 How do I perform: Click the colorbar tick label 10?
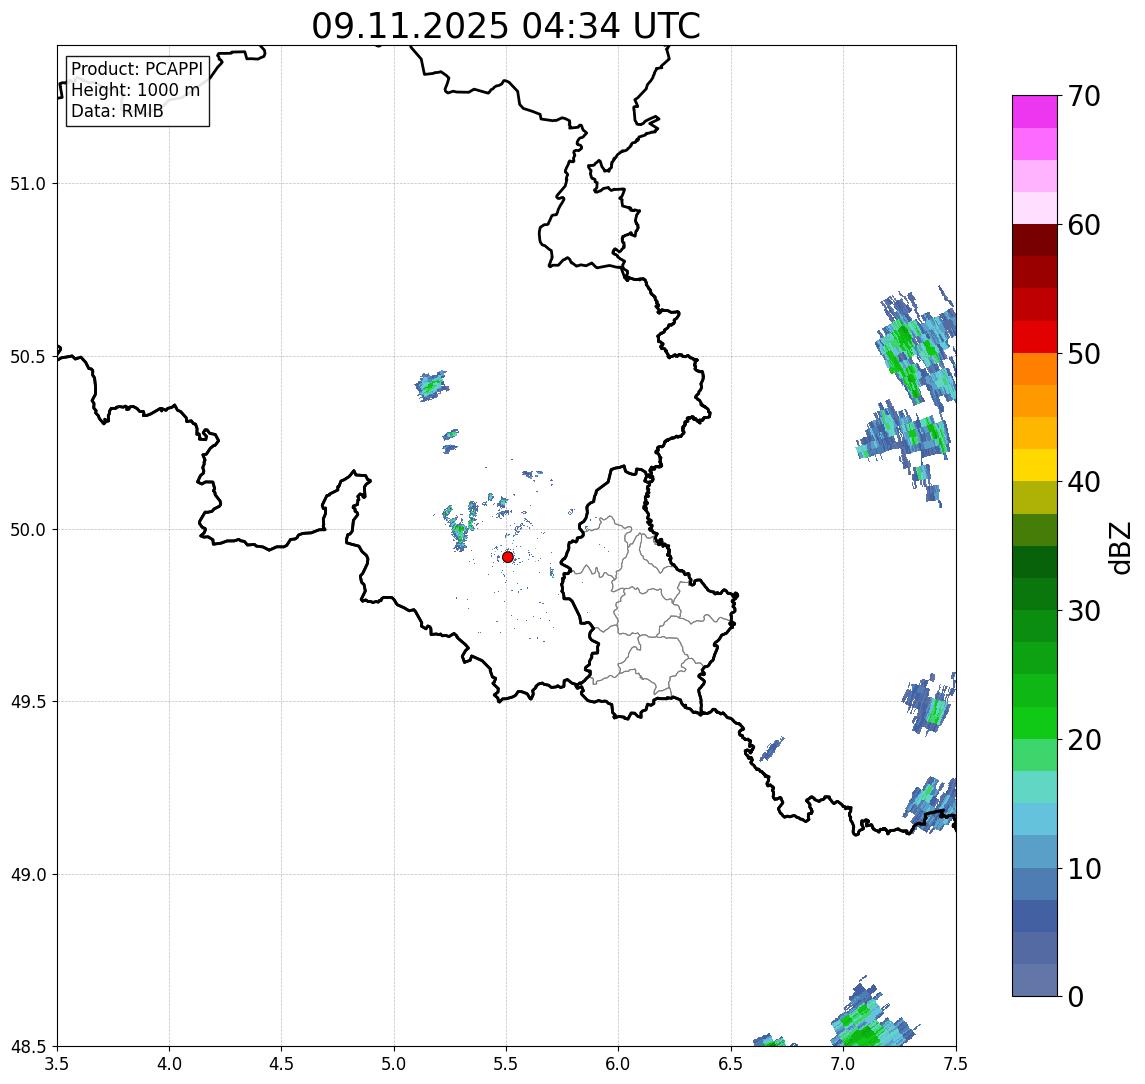[1084, 869]
